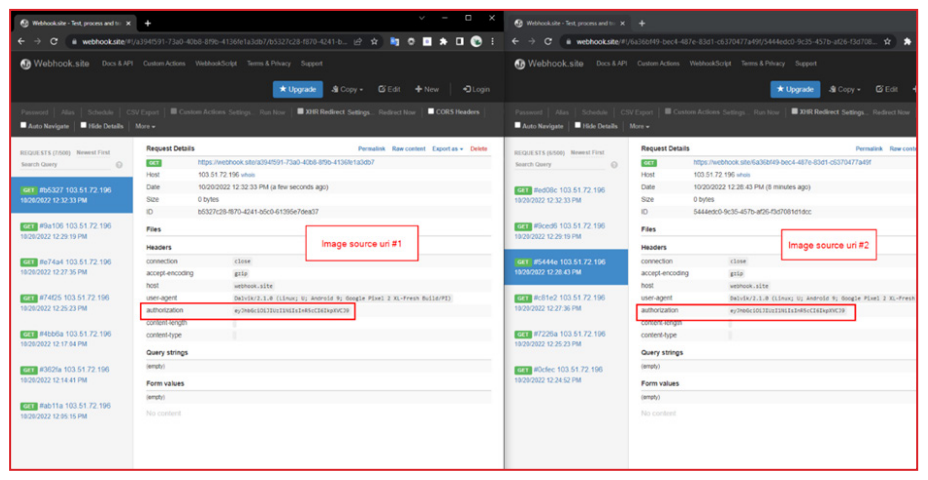
Task: Click the Search Query field in the left window
Action: pyautogui.click(x=65, y=165)
